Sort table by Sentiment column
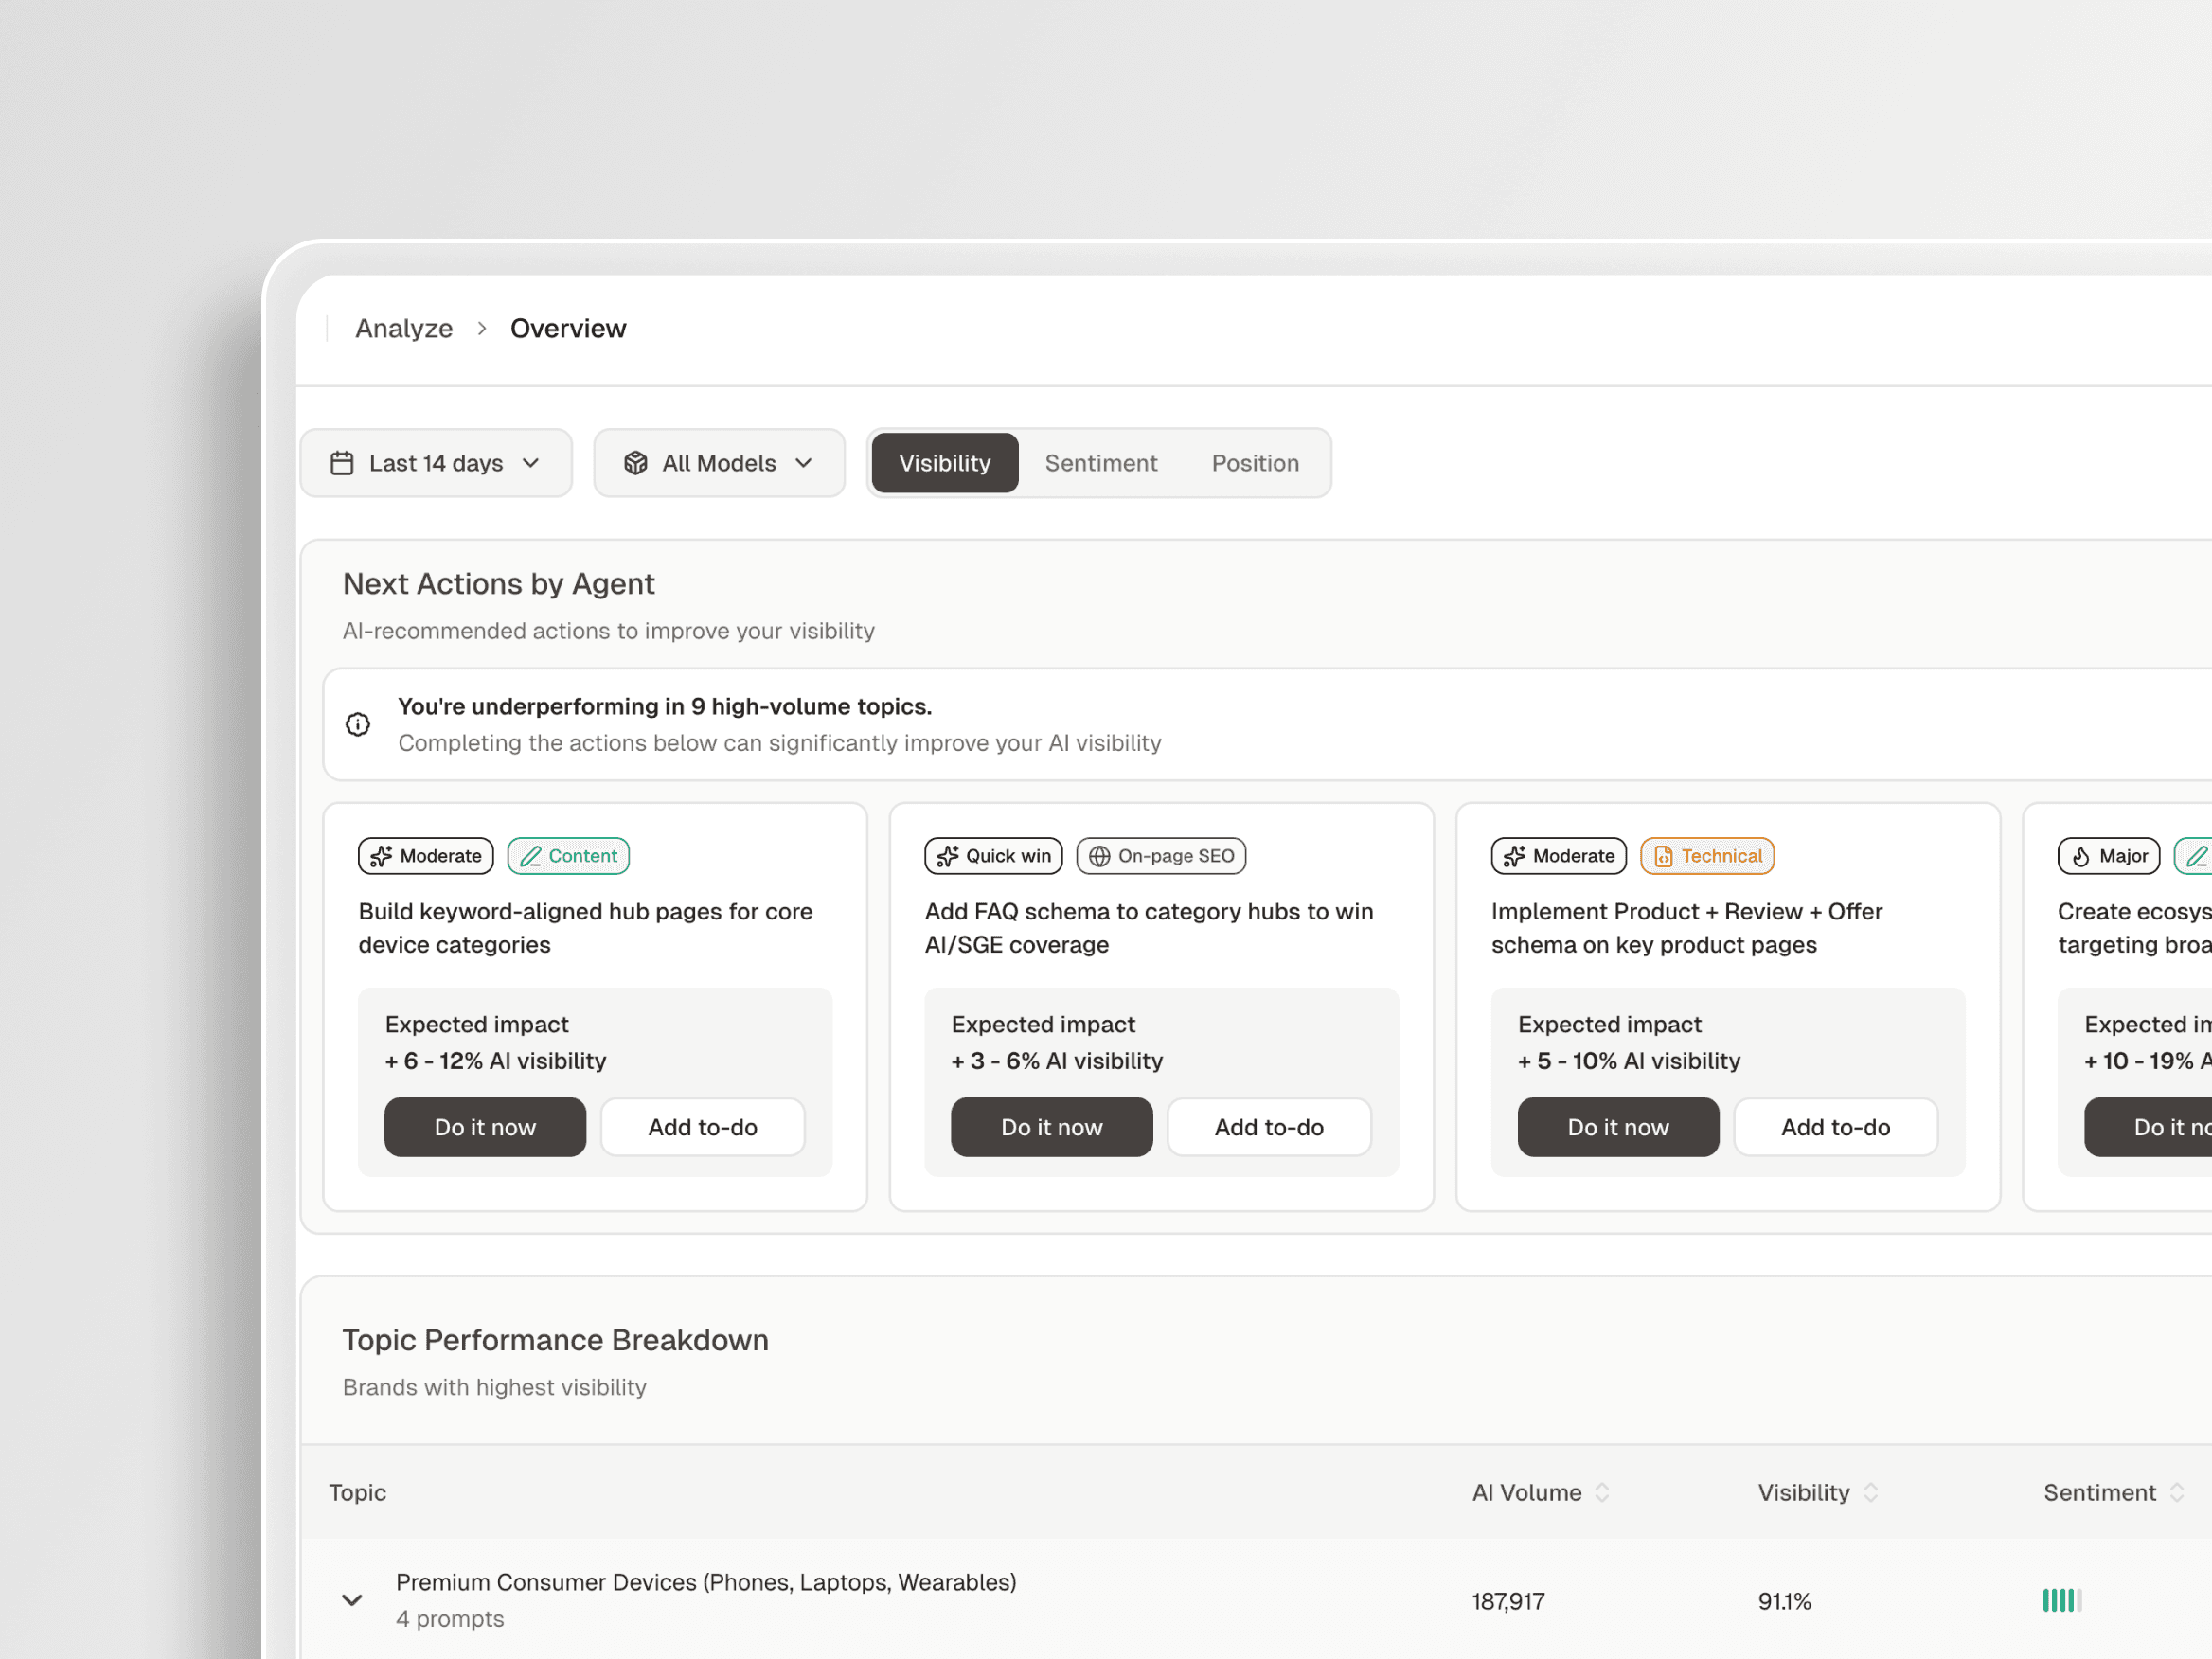 click(2176, 1492)
